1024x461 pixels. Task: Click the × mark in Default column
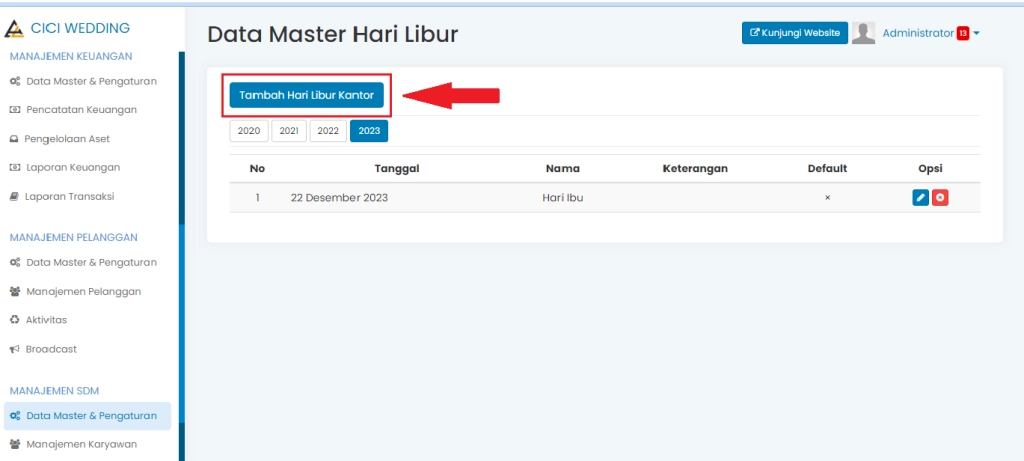pyautogui.click(x=827, y=198)
